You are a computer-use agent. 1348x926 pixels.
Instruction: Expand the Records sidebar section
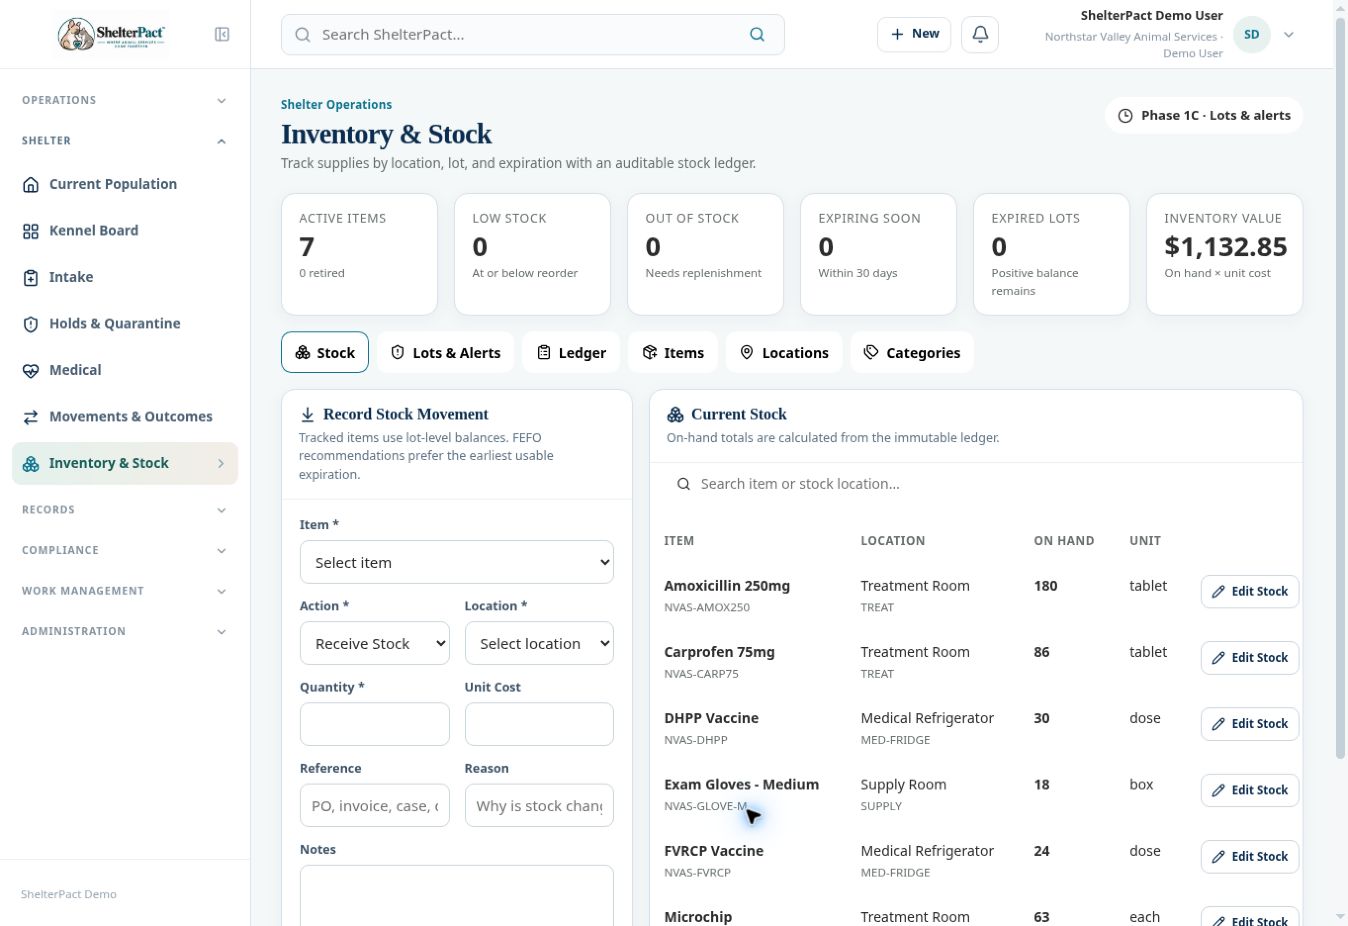point(125,510)
